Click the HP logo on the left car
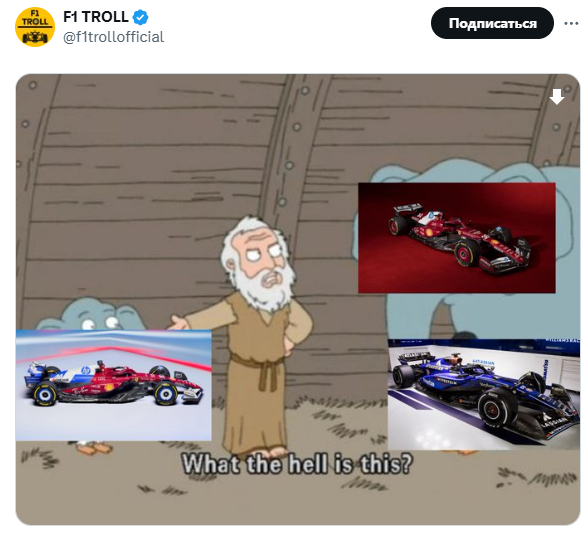Image resolution: width=587 pixels, height=538 pixels. (86, 370)
